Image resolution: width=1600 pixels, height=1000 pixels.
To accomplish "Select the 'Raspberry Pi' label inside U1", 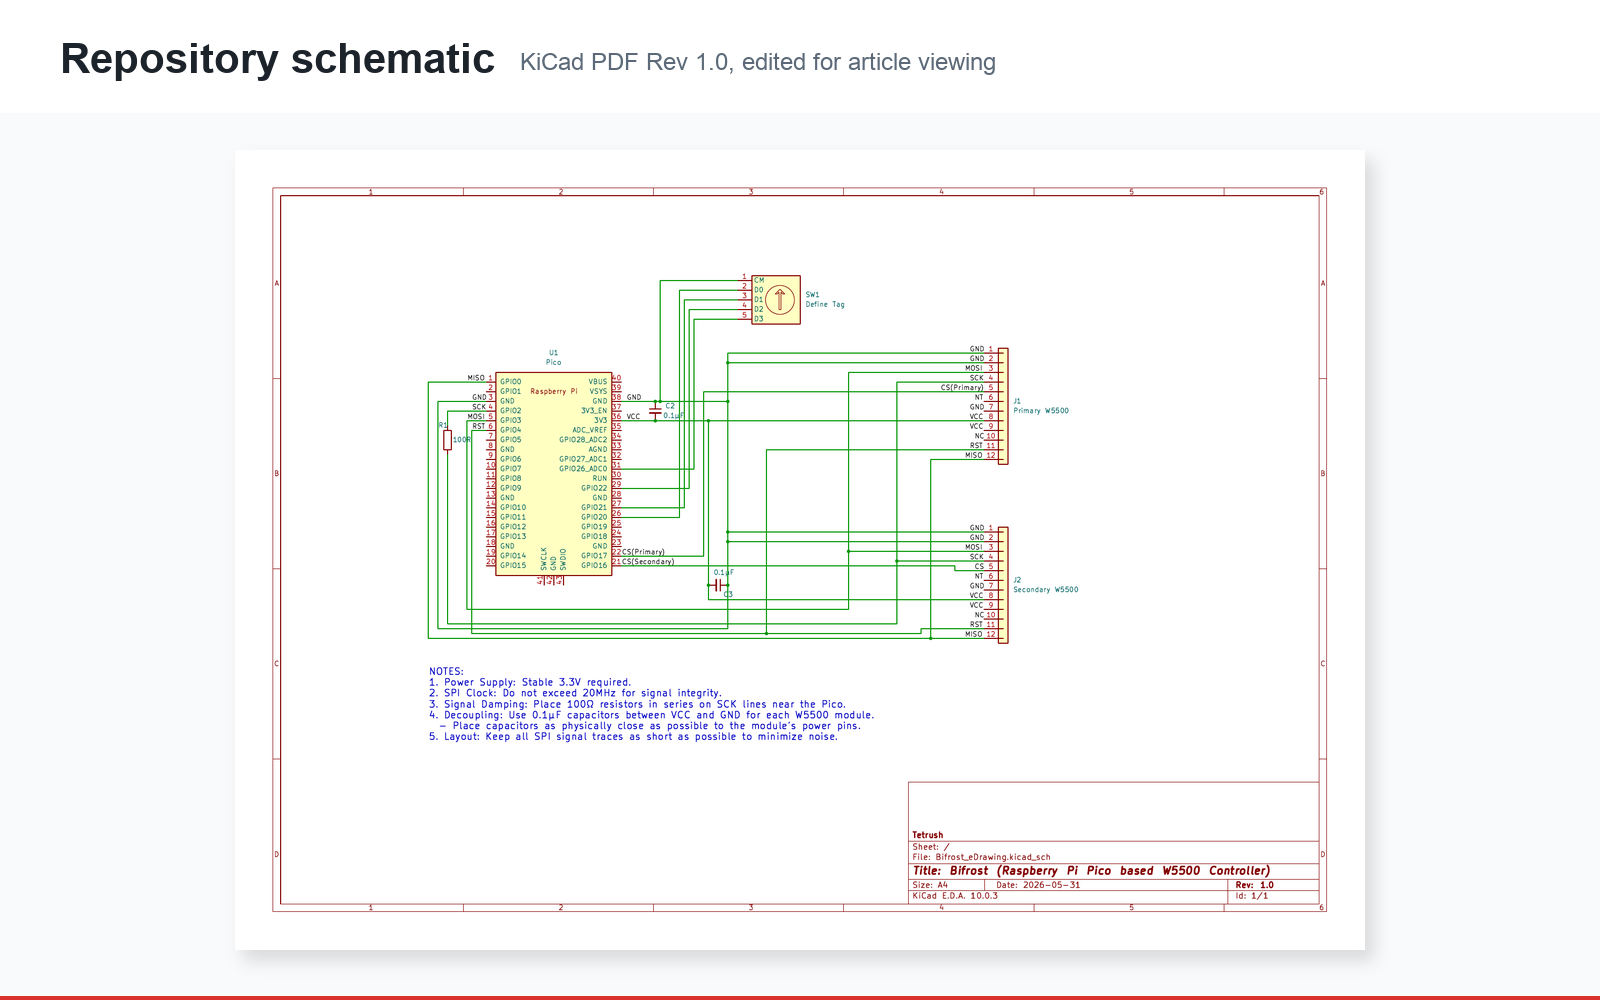I will click(x=554, y=392).
